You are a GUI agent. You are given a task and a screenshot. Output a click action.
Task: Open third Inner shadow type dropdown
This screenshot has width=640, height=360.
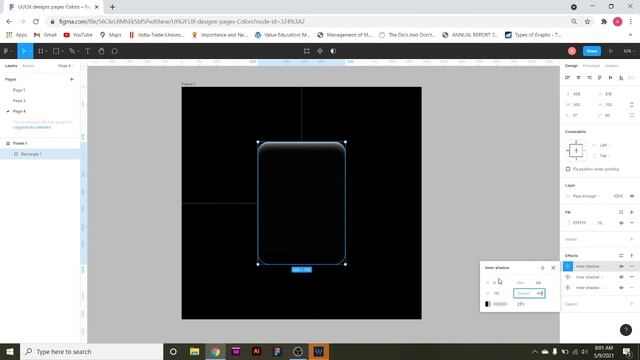pos(589,288)
